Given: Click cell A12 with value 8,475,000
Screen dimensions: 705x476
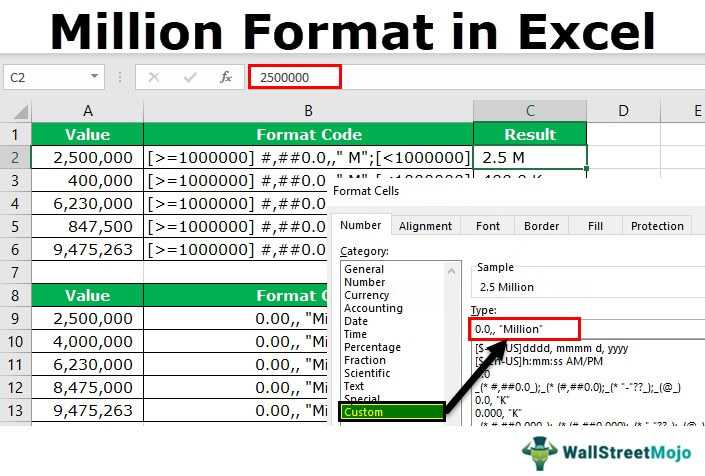Looking at the screenshot, I should 88,387.
